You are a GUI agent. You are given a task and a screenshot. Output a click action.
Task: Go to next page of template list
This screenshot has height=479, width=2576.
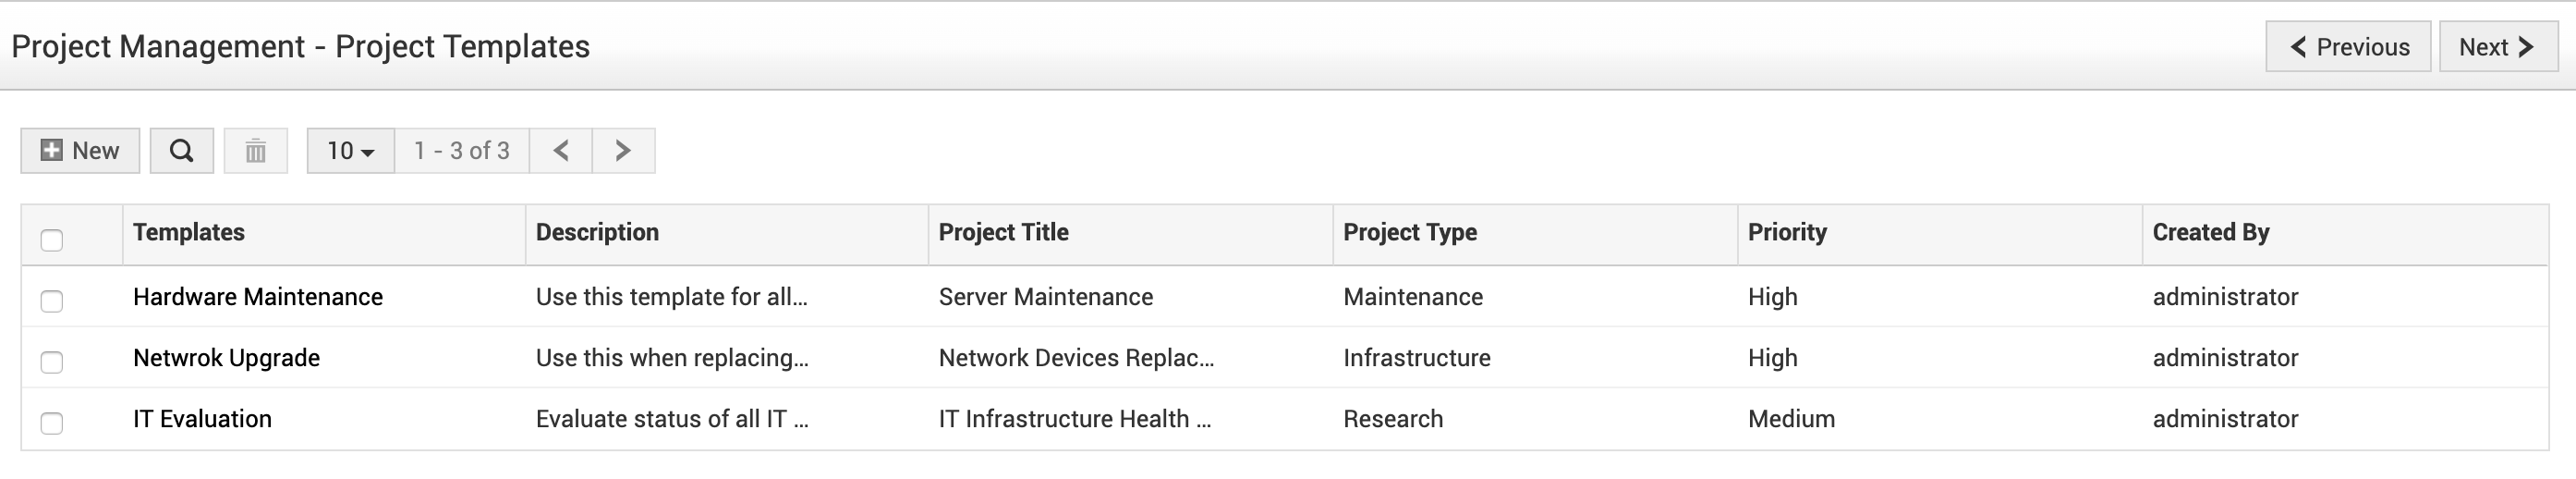623,151
